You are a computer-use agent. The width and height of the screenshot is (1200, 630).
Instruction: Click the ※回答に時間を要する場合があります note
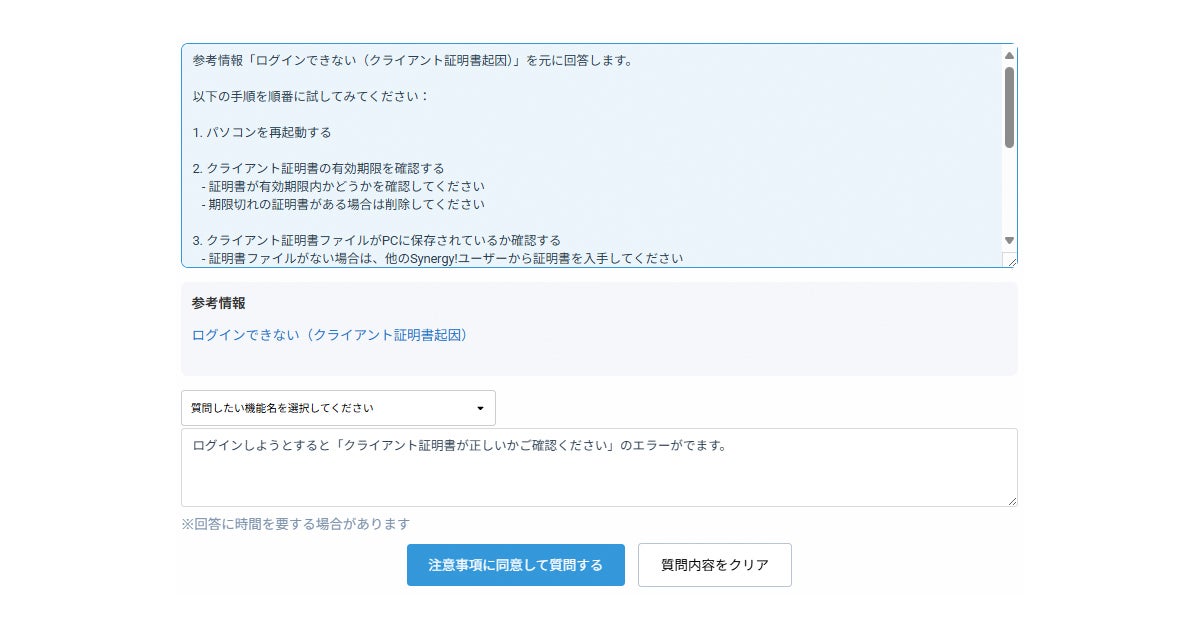tap(295, 524)
